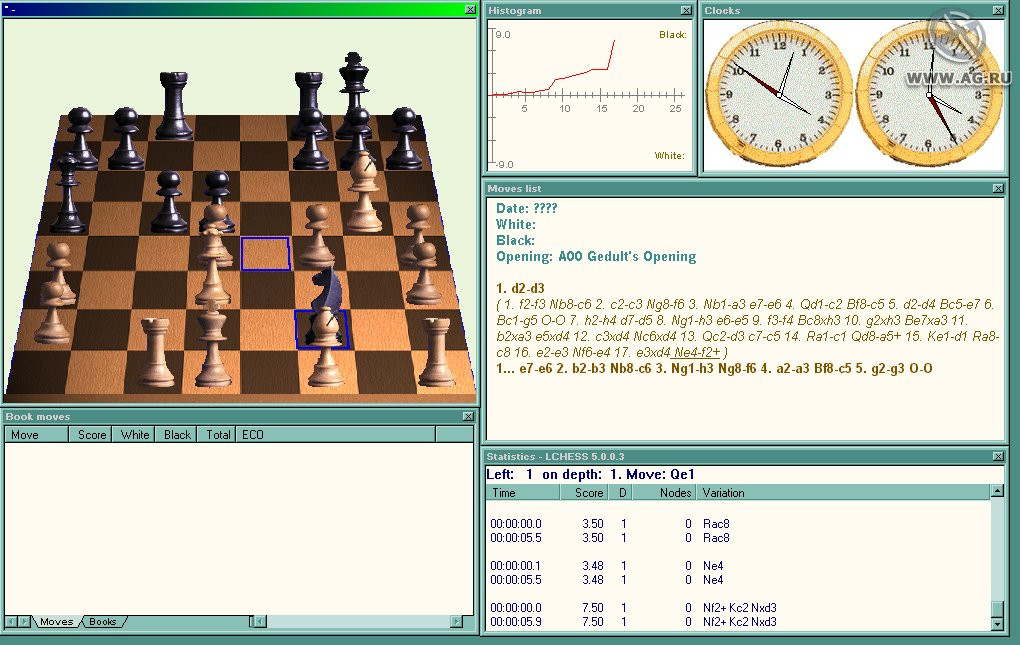The width and height of the screenshot is (1020, 645).
Task: Click the White column header in Book moves
Action: (x=133, y=434)
